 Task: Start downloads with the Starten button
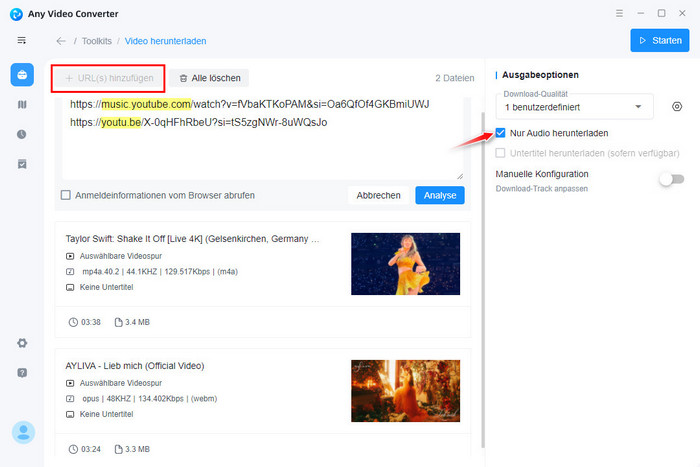[x=659, y=41]
